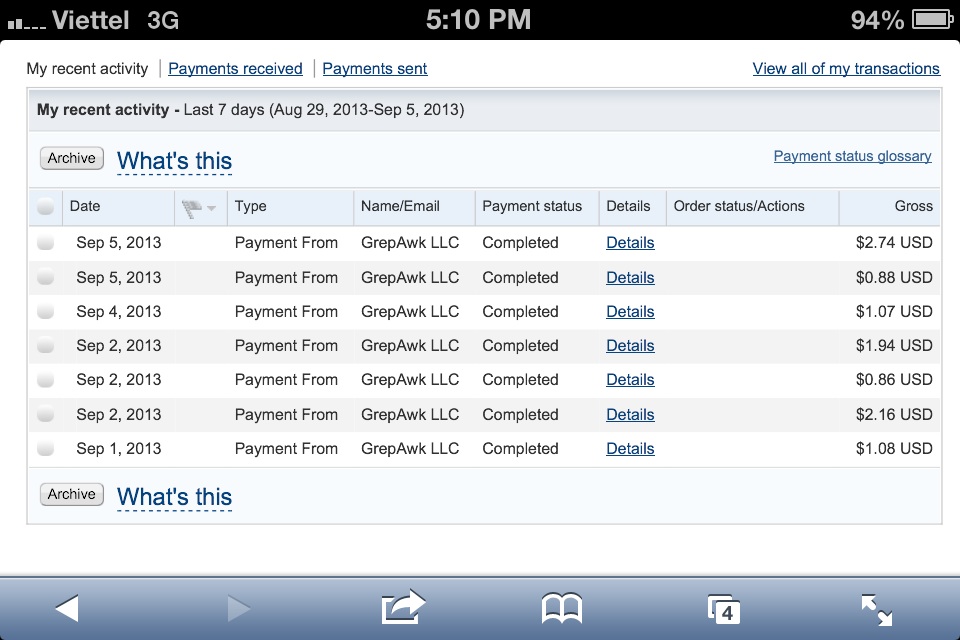The width and height of the screenshot is (960, 640).
Task: Click the bottom Archive button
Action: pos(72,494)
